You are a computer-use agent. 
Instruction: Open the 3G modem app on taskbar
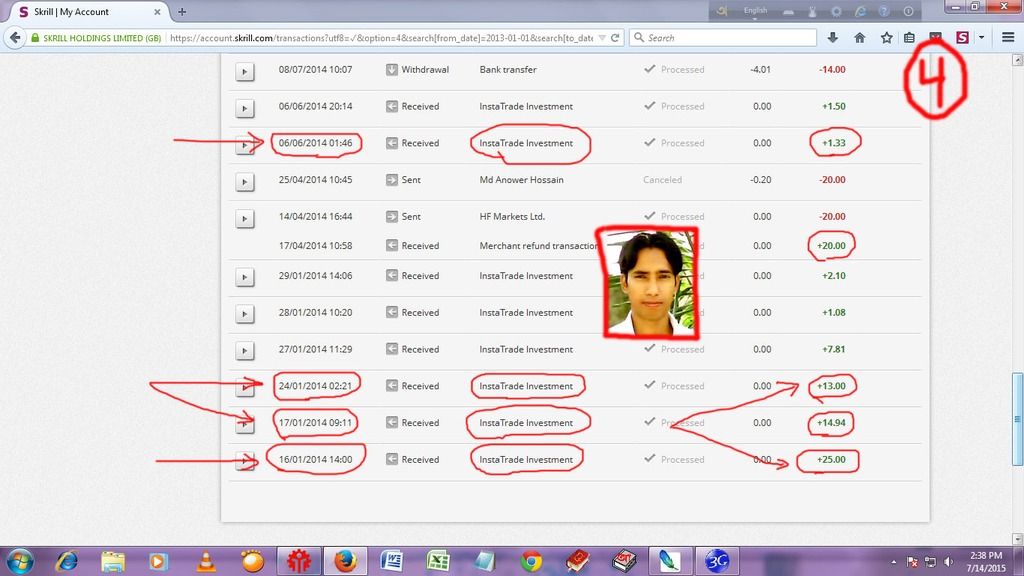coord(716,561)
